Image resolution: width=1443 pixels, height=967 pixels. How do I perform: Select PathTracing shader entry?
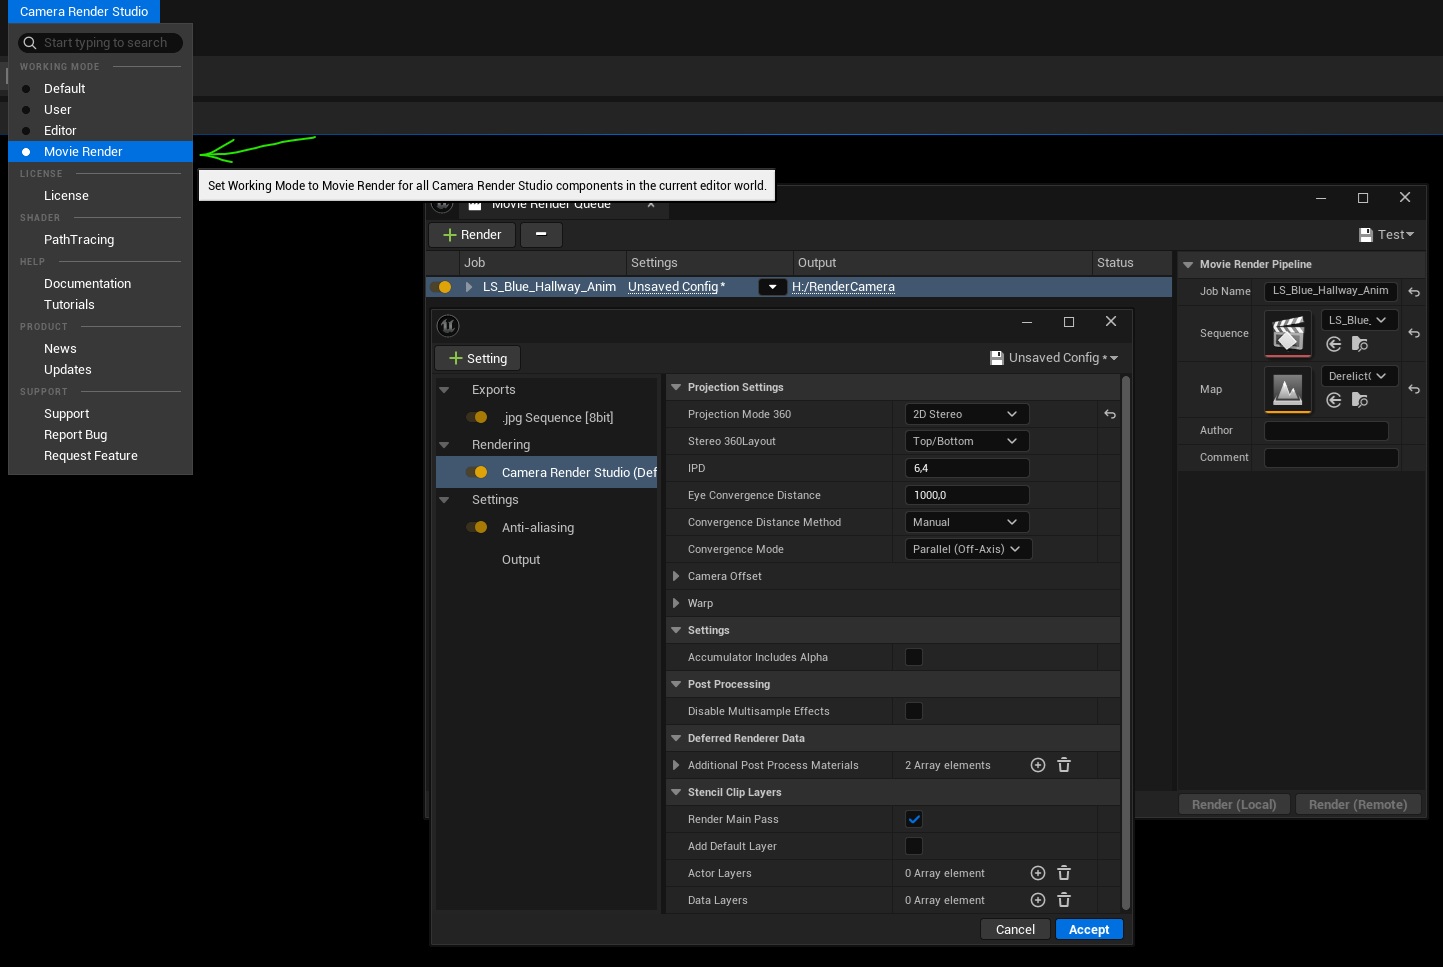79,240
